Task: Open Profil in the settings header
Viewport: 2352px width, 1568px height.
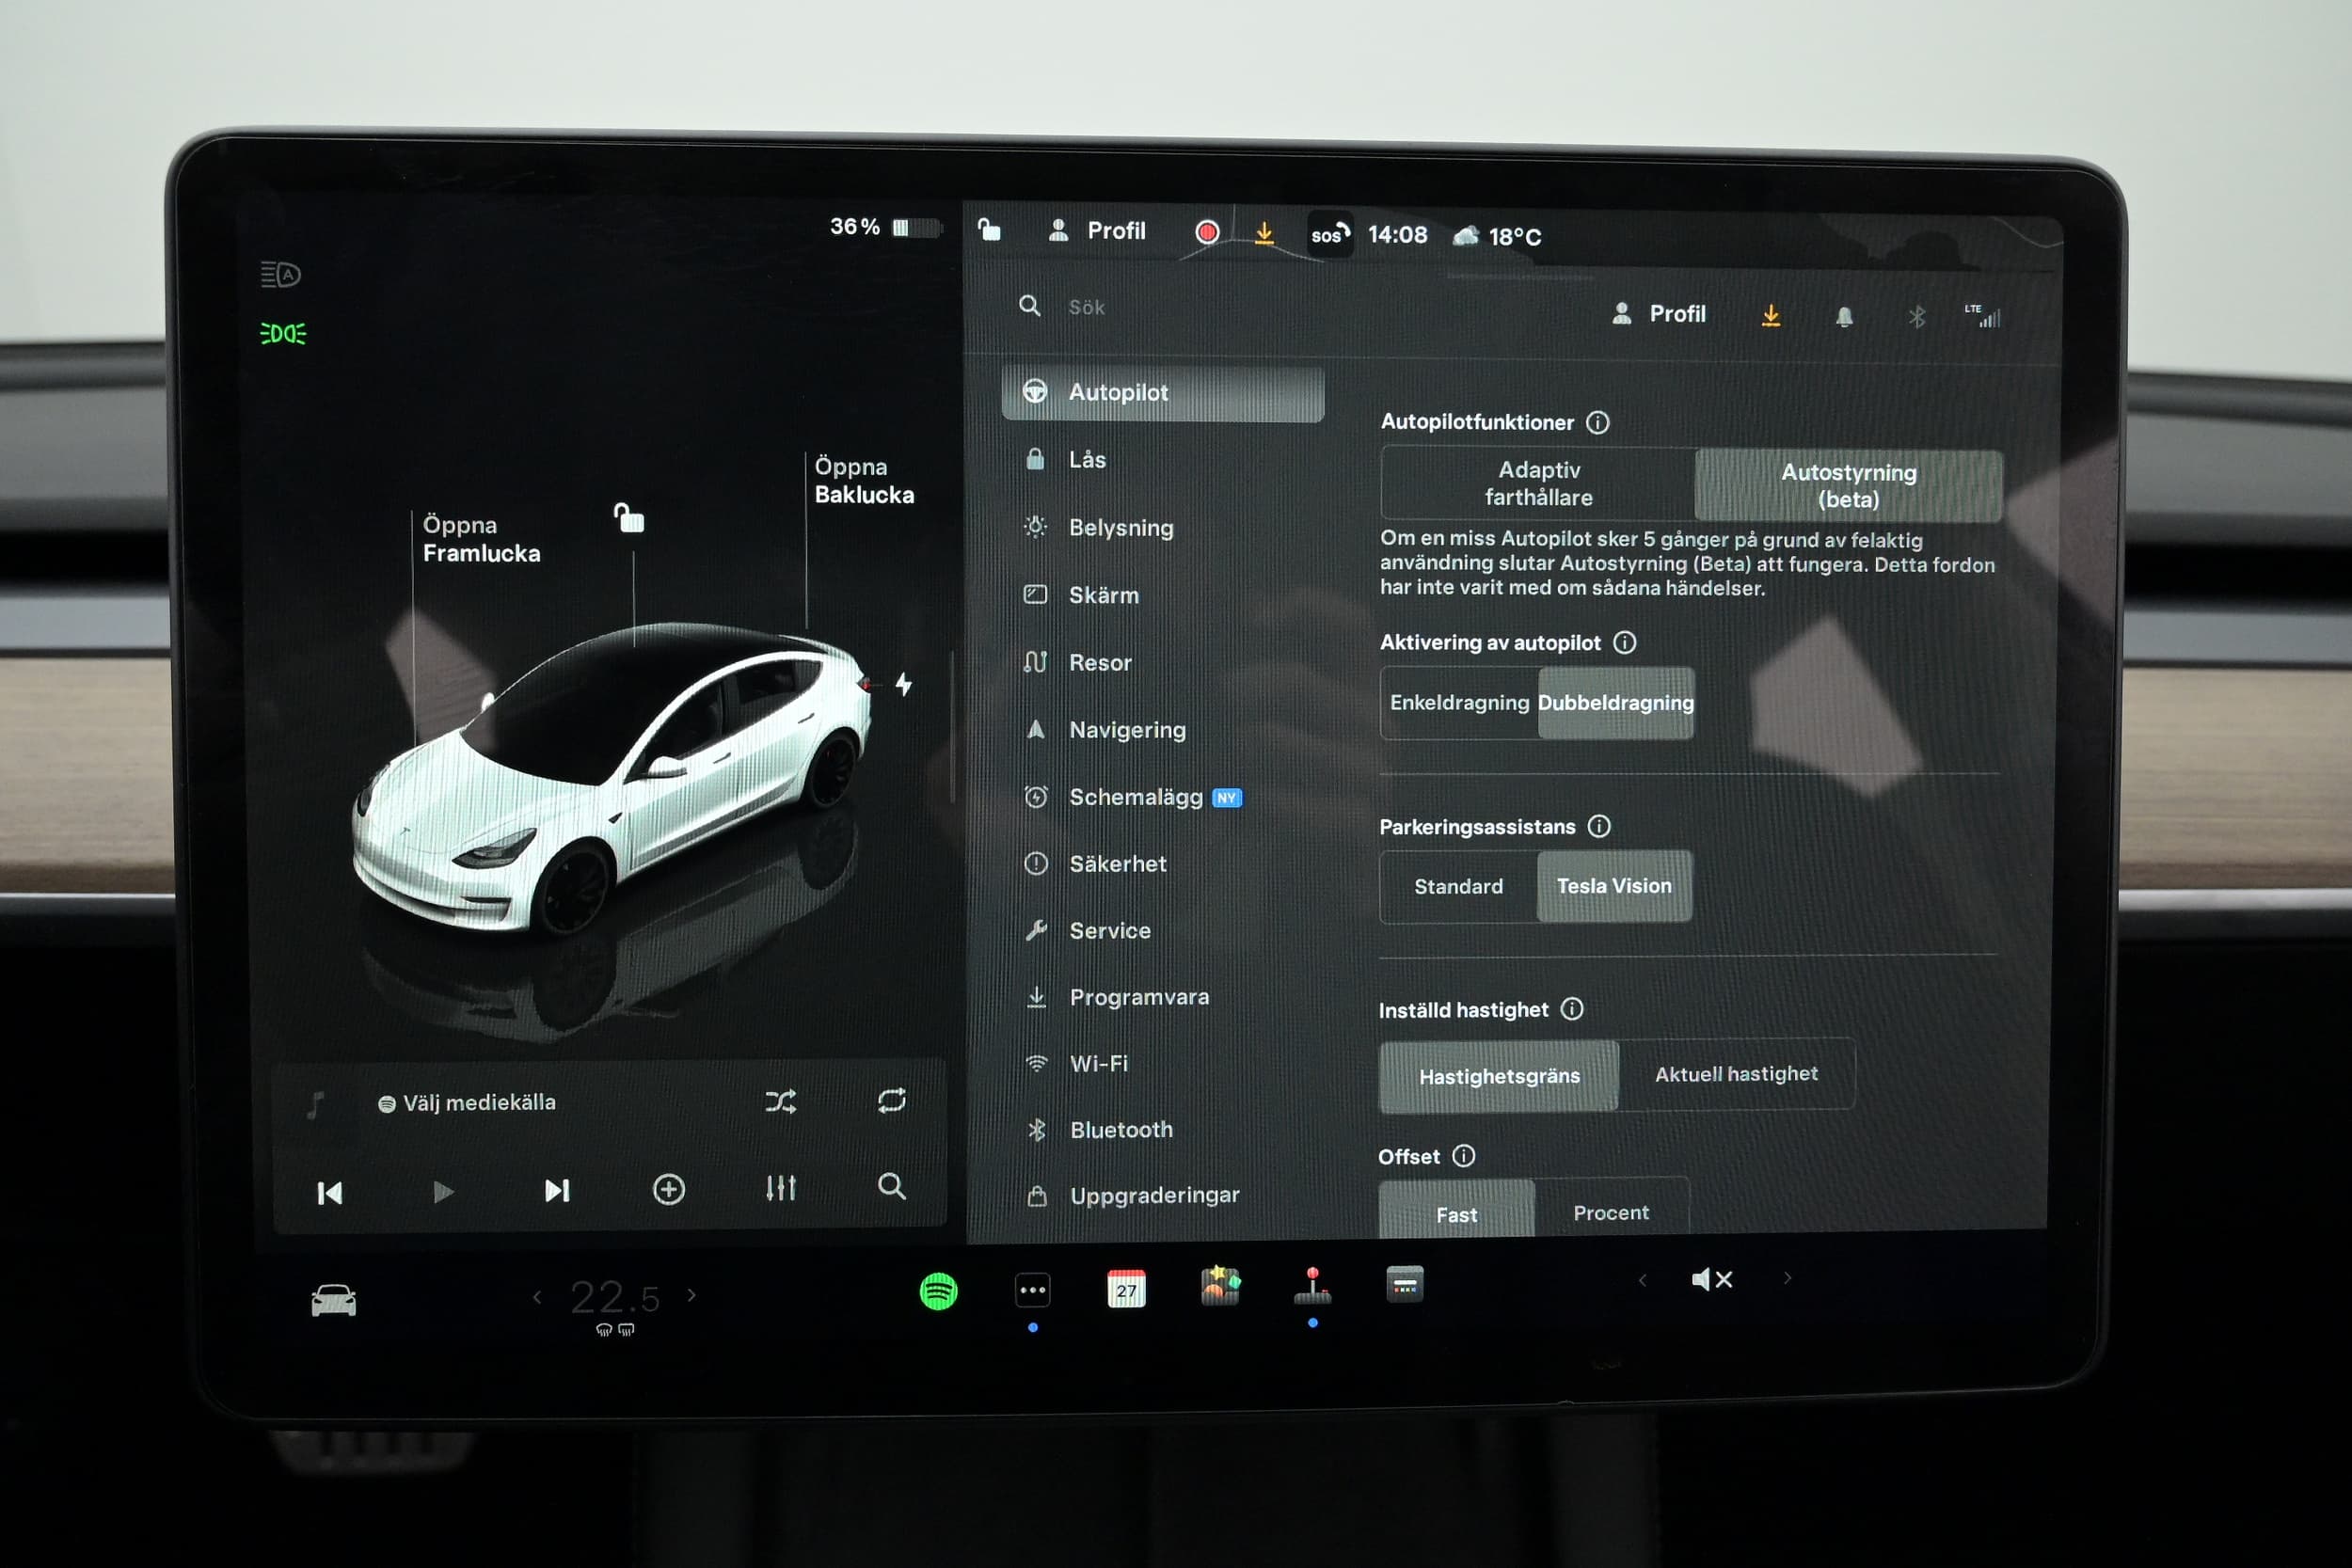Action: (x=1659, y=314)
